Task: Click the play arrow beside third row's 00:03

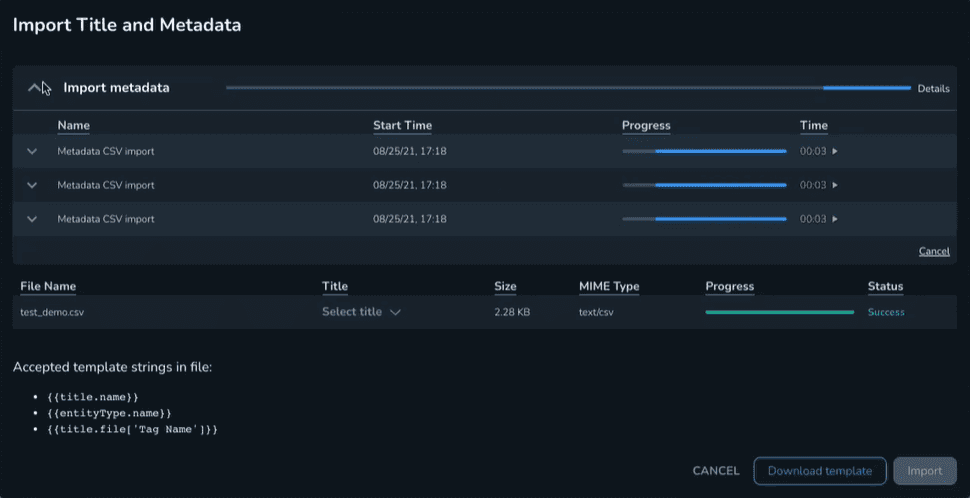Action: [x=835, y=219]
